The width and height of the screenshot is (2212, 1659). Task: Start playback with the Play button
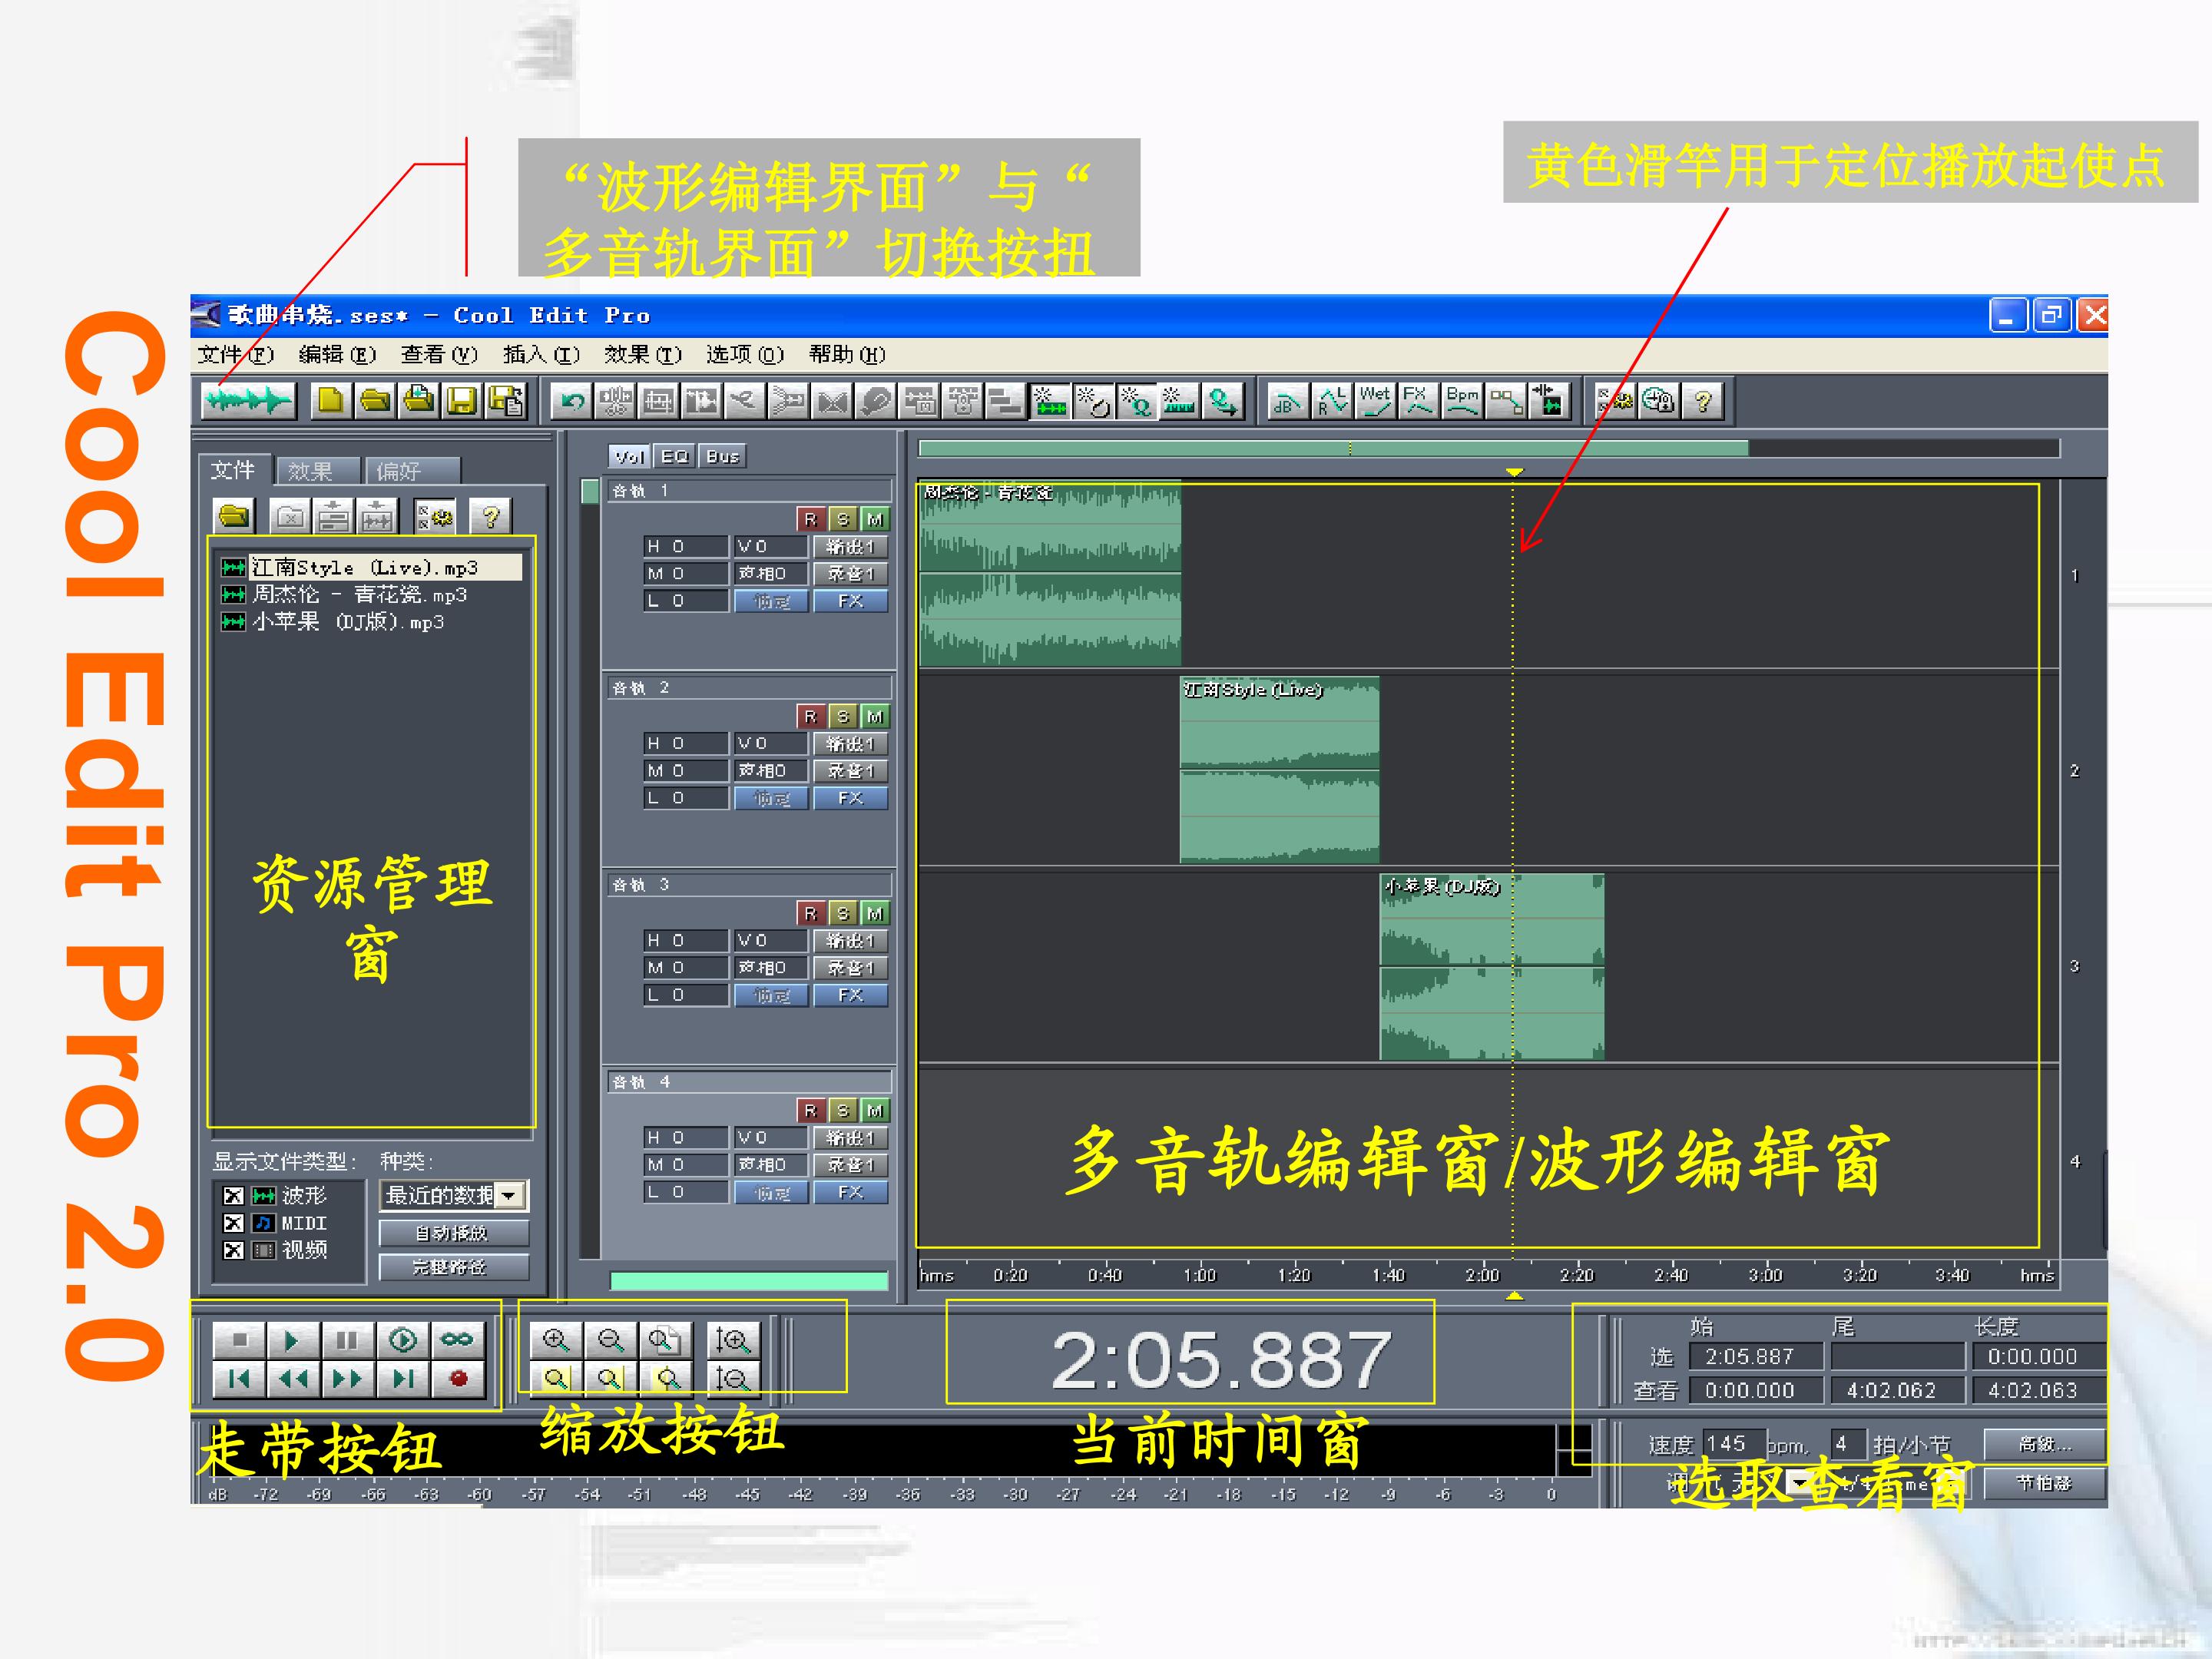tap(292, 1339)
